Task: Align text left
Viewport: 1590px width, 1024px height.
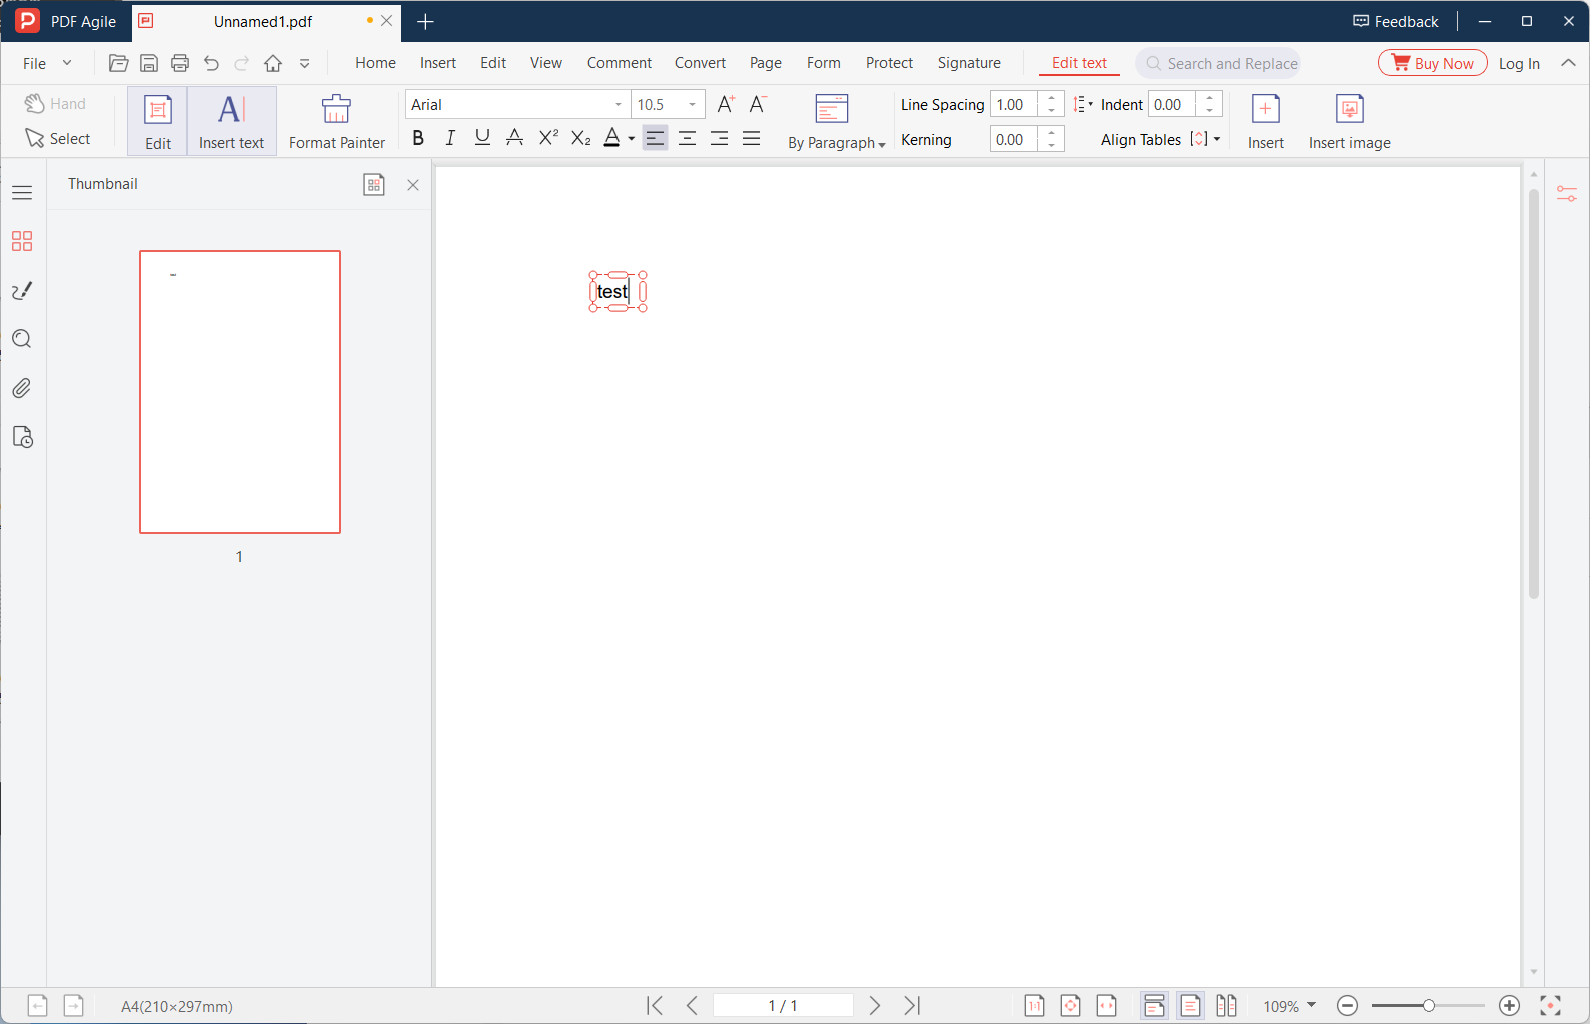Action: (x=655, y=138)
